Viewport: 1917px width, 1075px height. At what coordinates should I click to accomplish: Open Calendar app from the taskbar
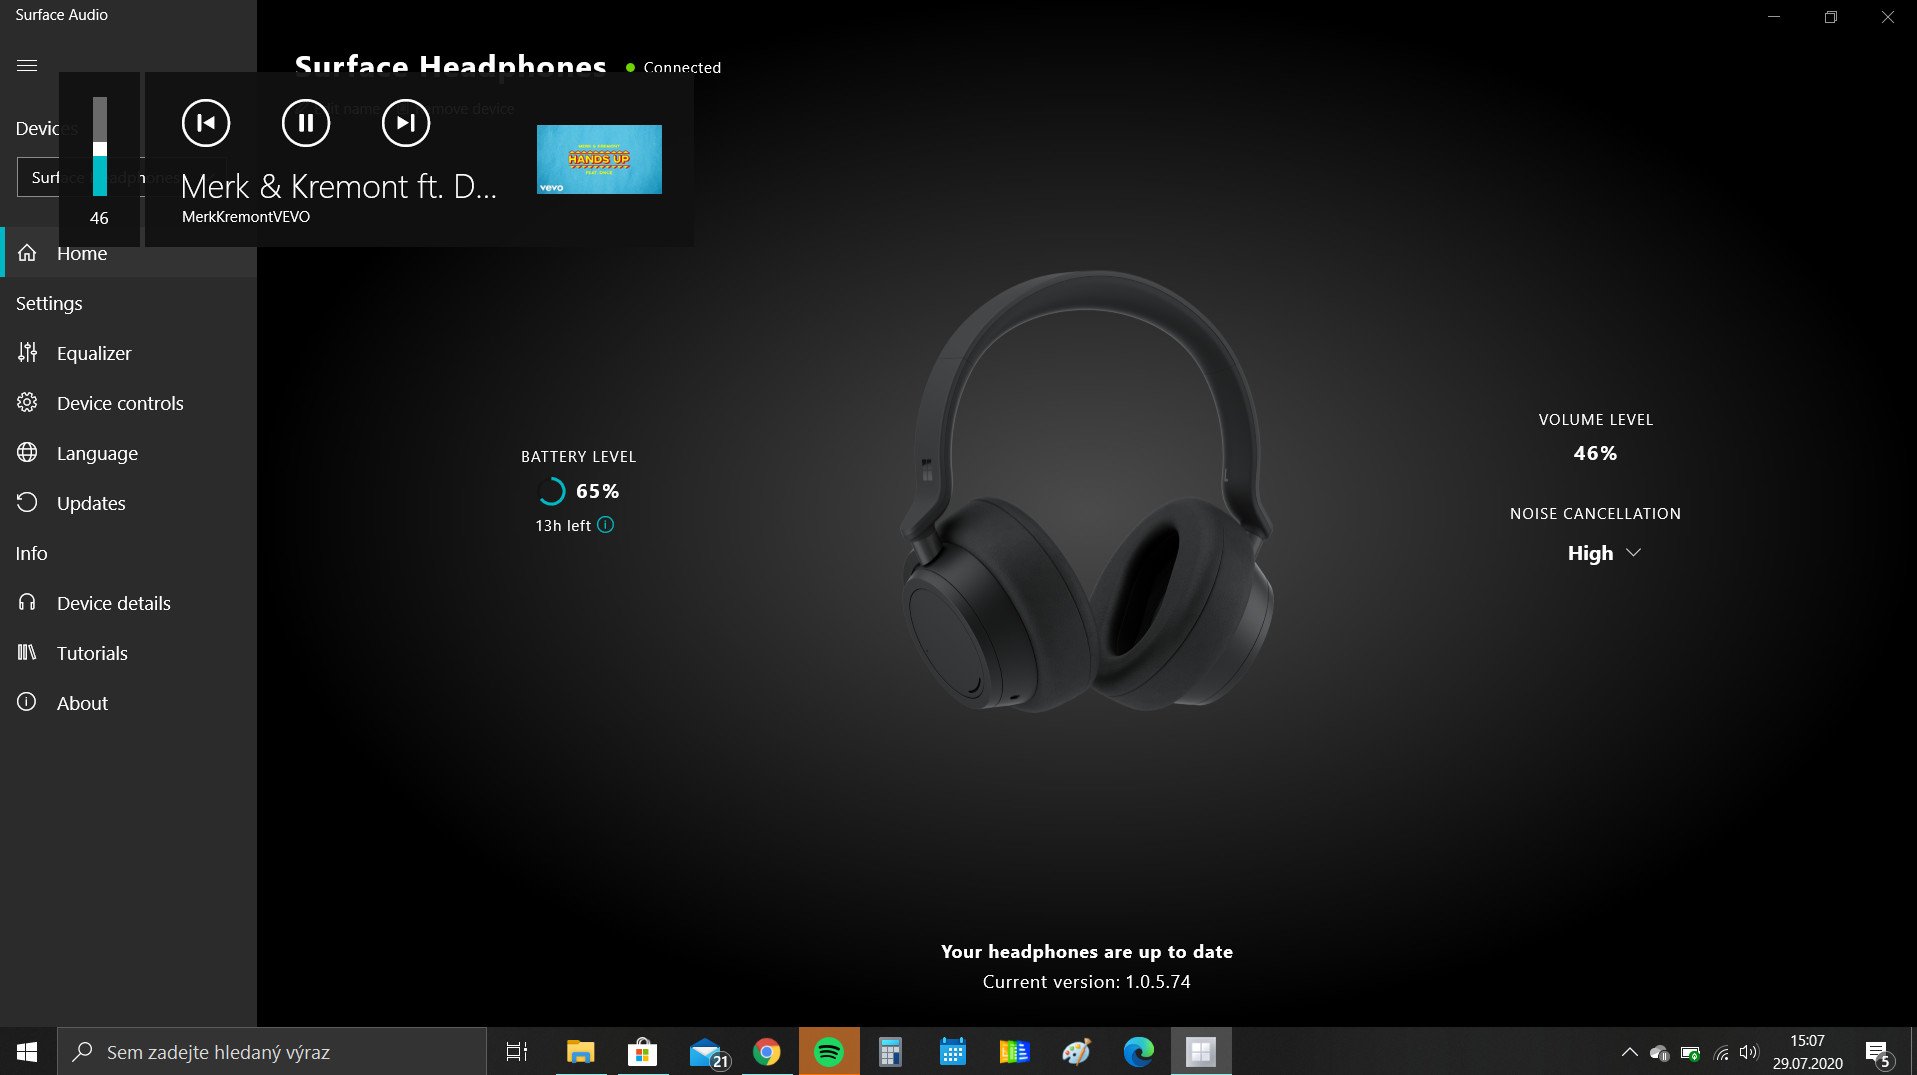pos(952,1052)
